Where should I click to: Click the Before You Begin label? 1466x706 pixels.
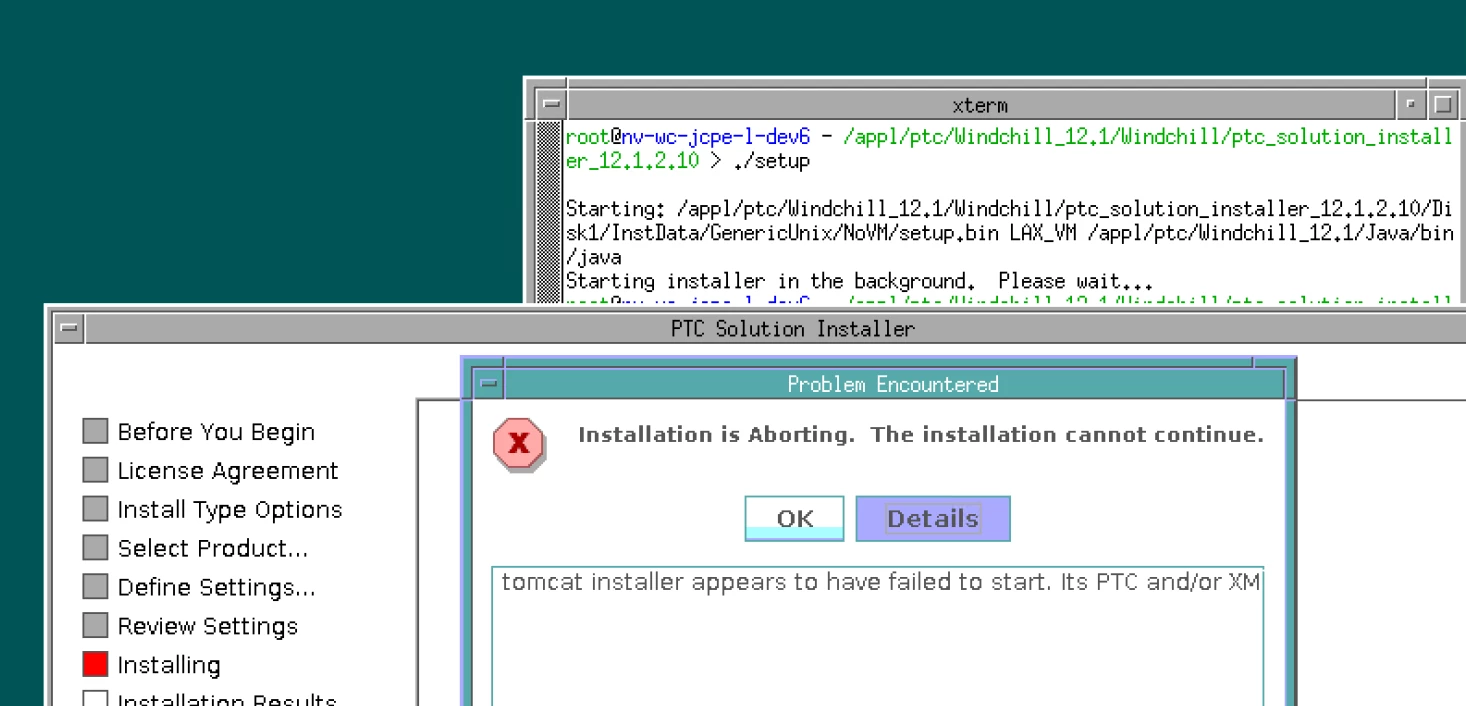[x=216, y=432]
